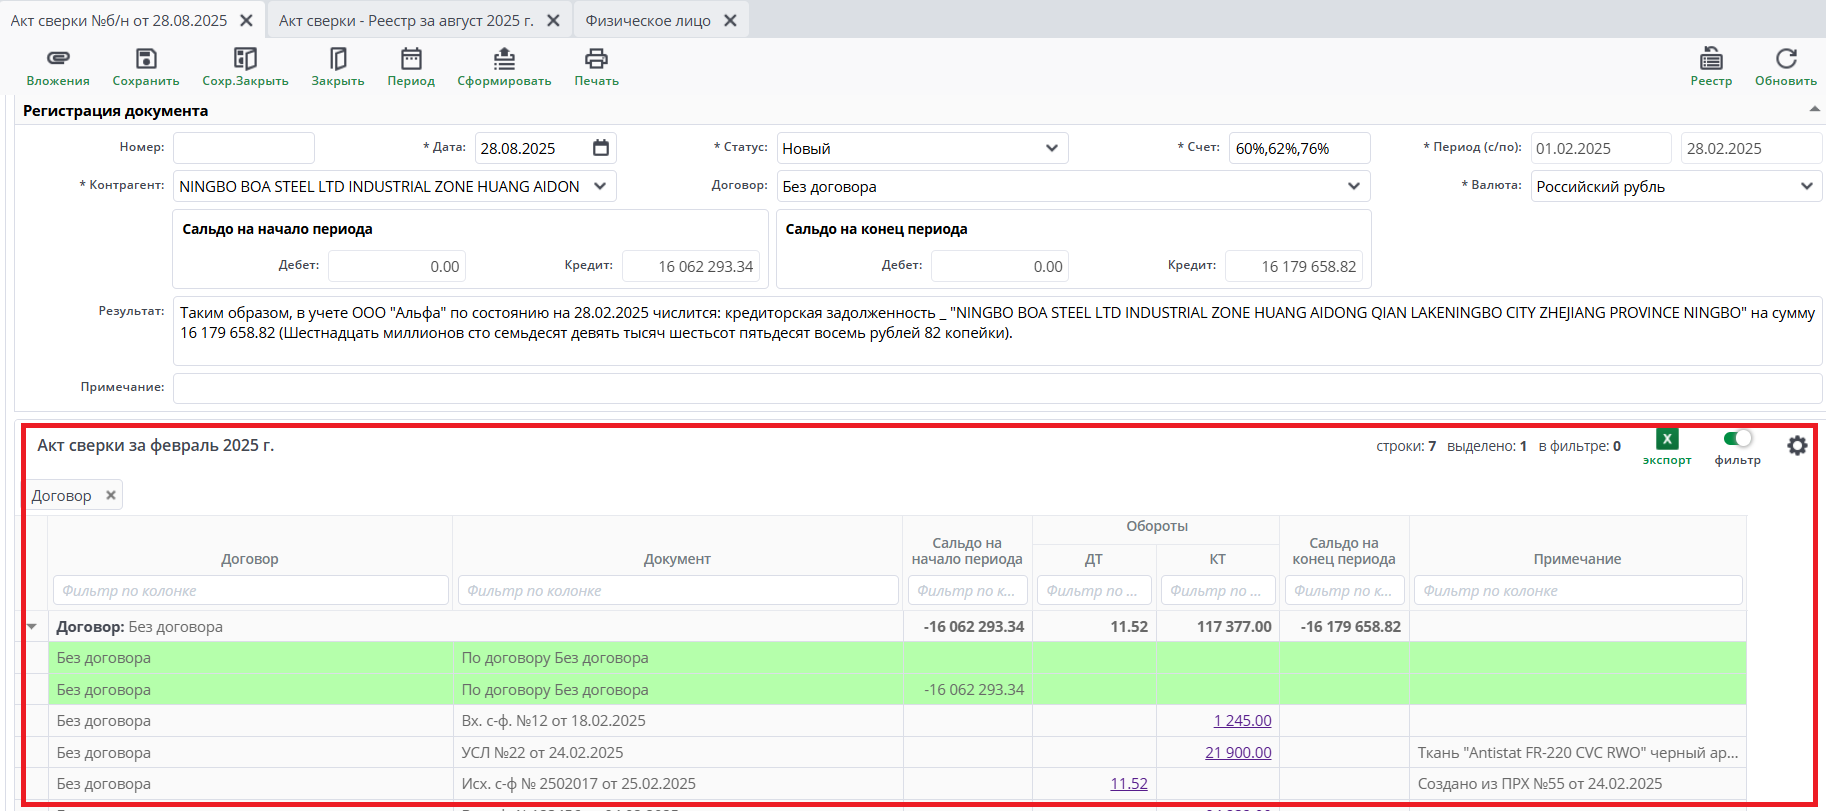Open the 21 900.00 credit amount link
Screen dimensions: 1826x811
pos(1238,753)
